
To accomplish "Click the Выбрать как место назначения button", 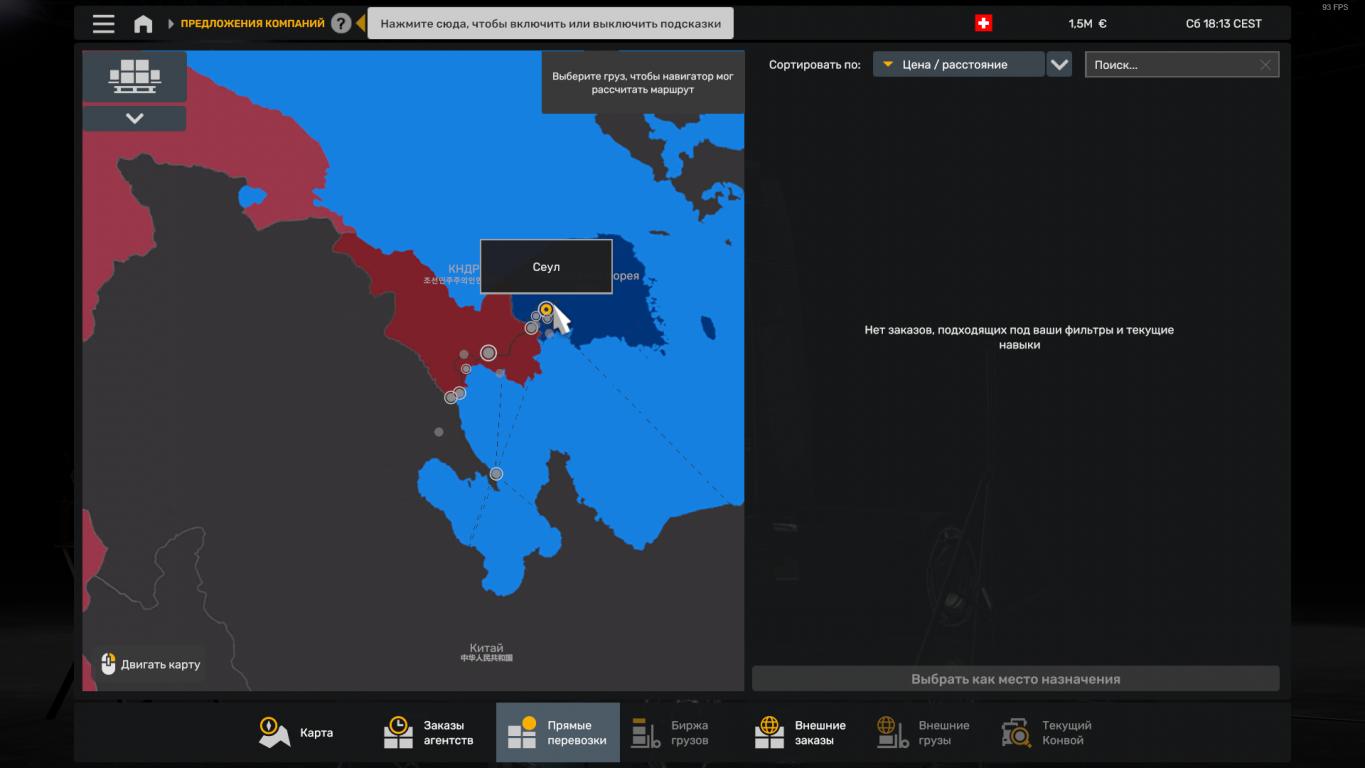I will click(1015, 679).
